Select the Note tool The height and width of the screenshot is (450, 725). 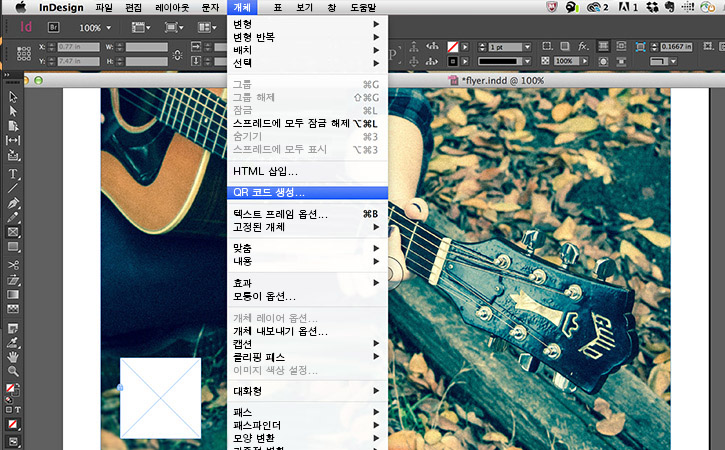[13, 328]
